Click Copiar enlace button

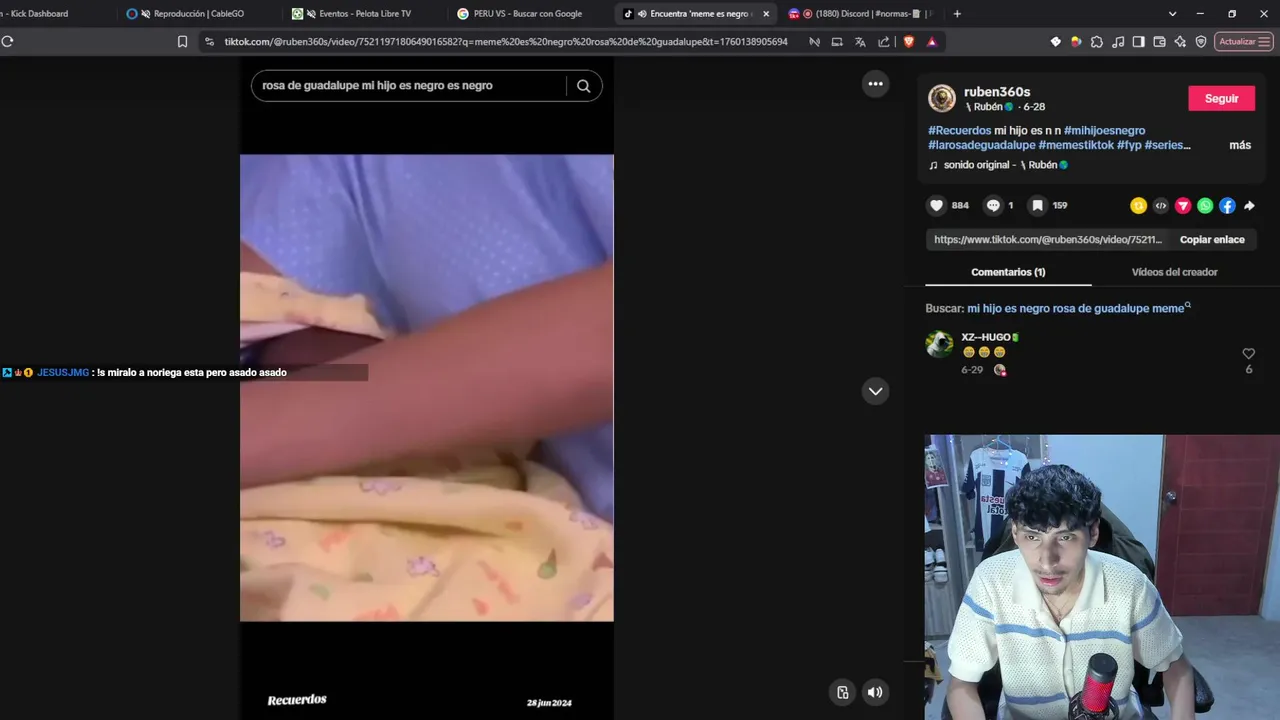tap(1212, 240)
